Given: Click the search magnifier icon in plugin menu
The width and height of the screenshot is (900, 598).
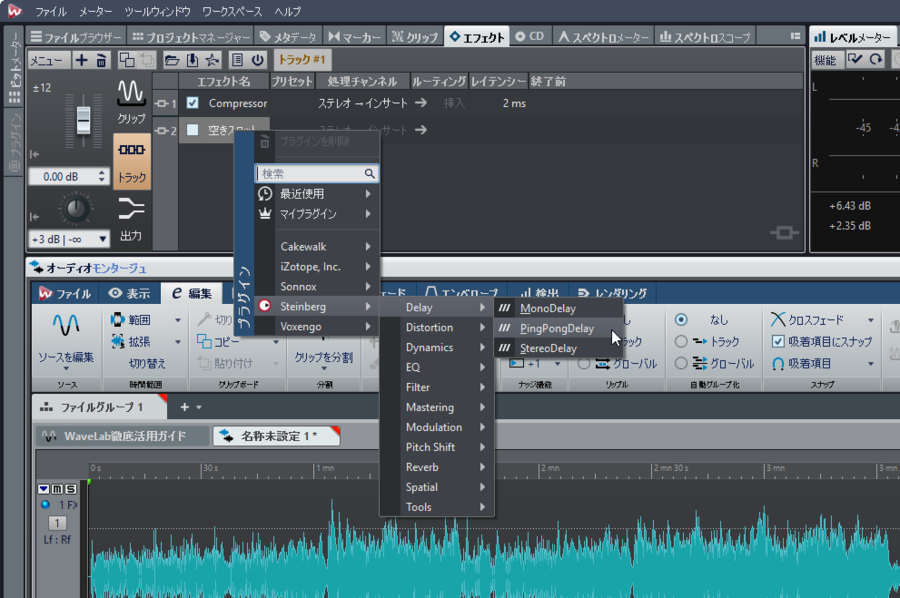Looking at the screenshot, I should click(369, 173).
